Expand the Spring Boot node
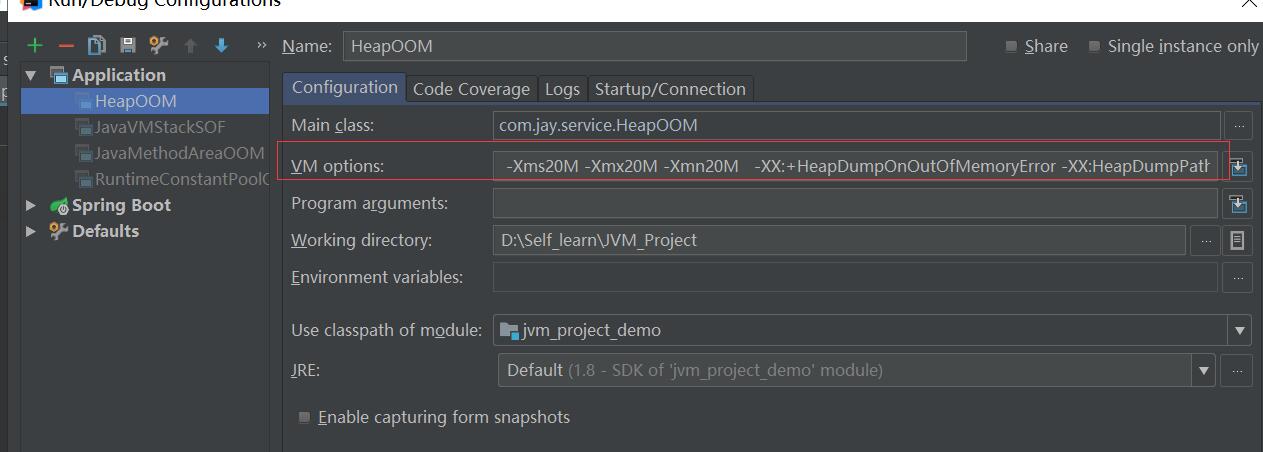The image size is (1263, 452). (x=31, y=205)
